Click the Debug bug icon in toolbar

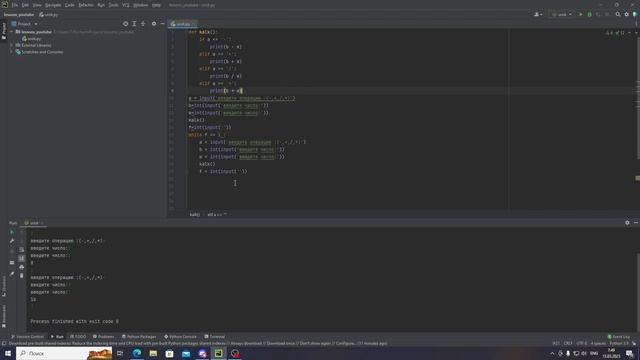point(589,15)
